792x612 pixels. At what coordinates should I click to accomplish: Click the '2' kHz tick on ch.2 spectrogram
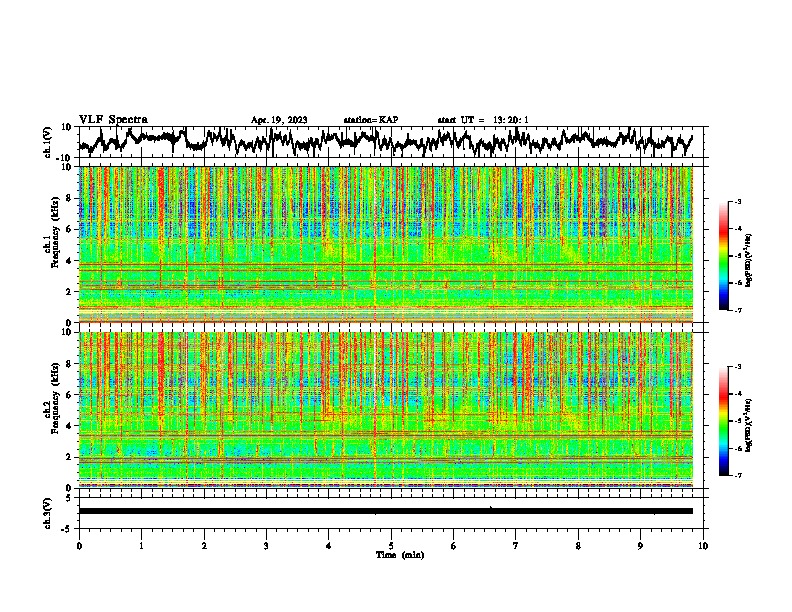[x=69, y=457]
